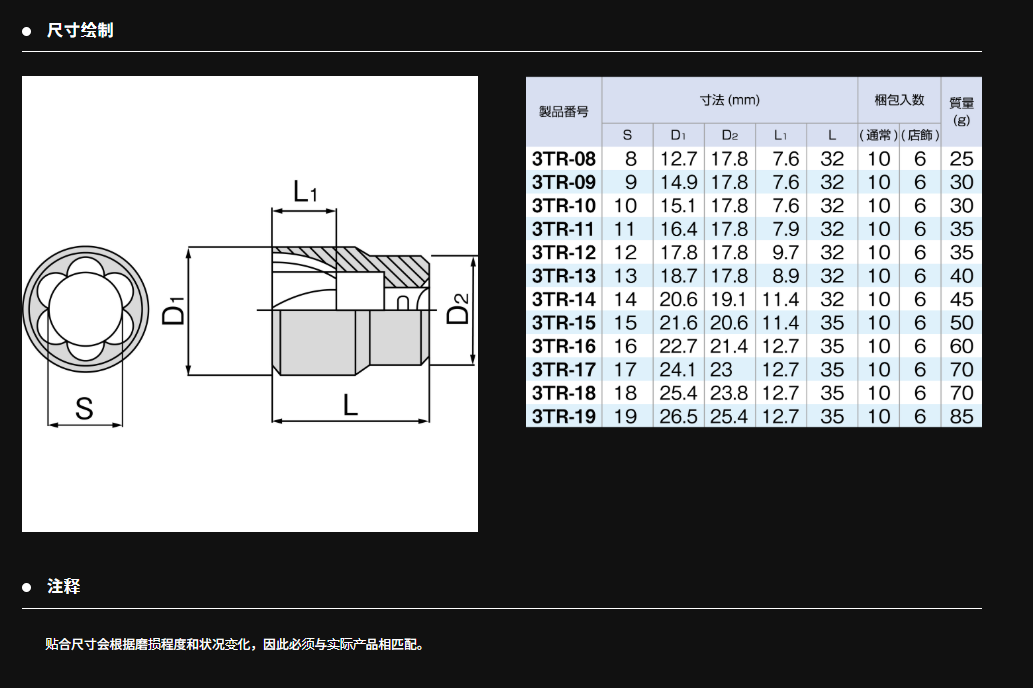Select the 3TR-10 row label

564,206
